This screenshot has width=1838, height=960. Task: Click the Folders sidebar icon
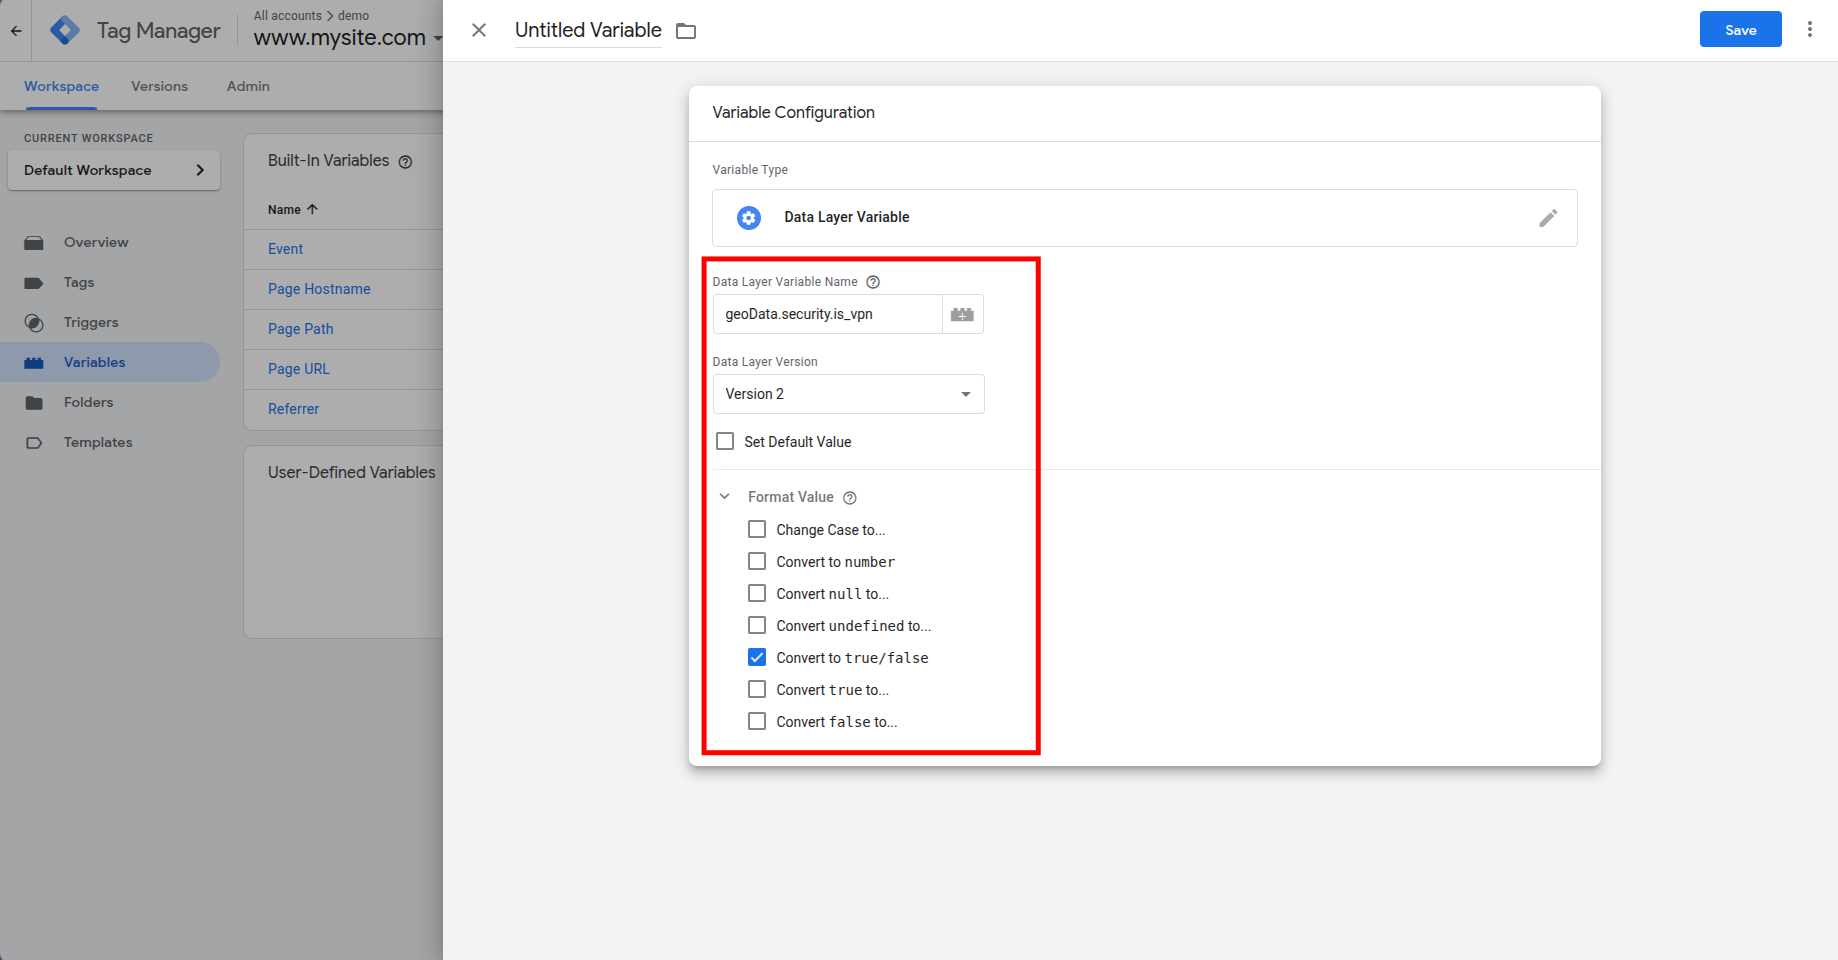[34, 403]
